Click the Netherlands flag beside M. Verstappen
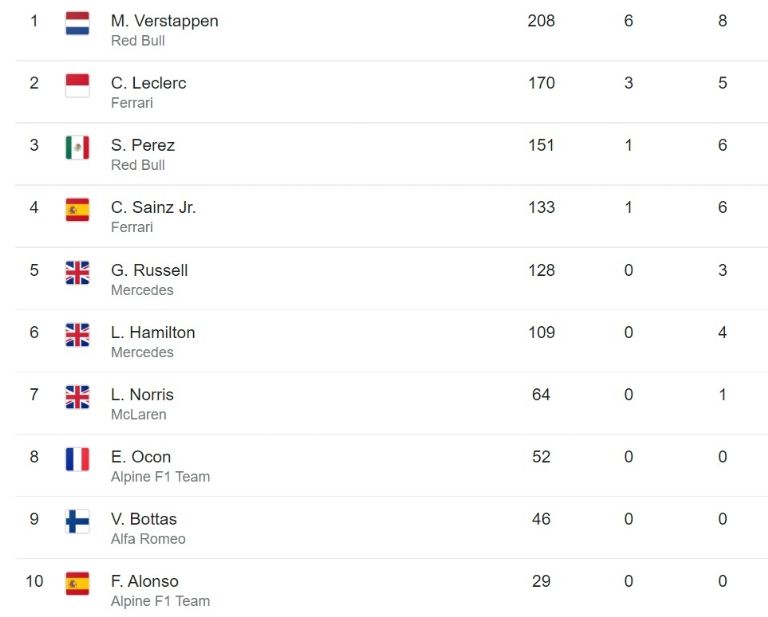The image size is (768, 617). pos(77,23)
